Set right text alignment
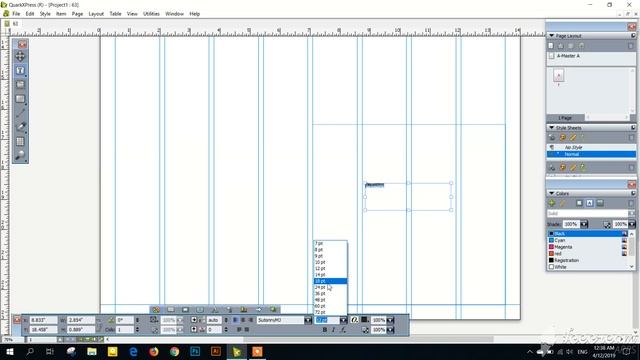Image resolution: width=640 pixels, height=360 pixels. 251,320
